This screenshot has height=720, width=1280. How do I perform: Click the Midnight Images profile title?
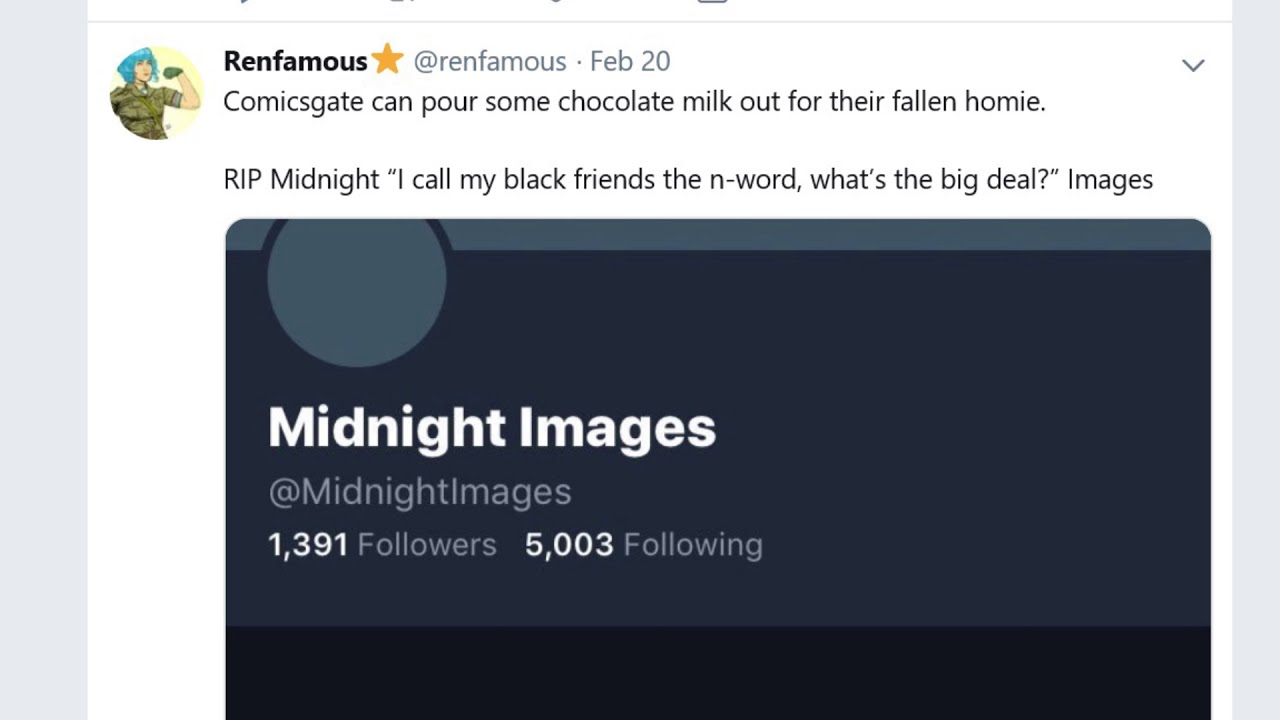(491, 427)
